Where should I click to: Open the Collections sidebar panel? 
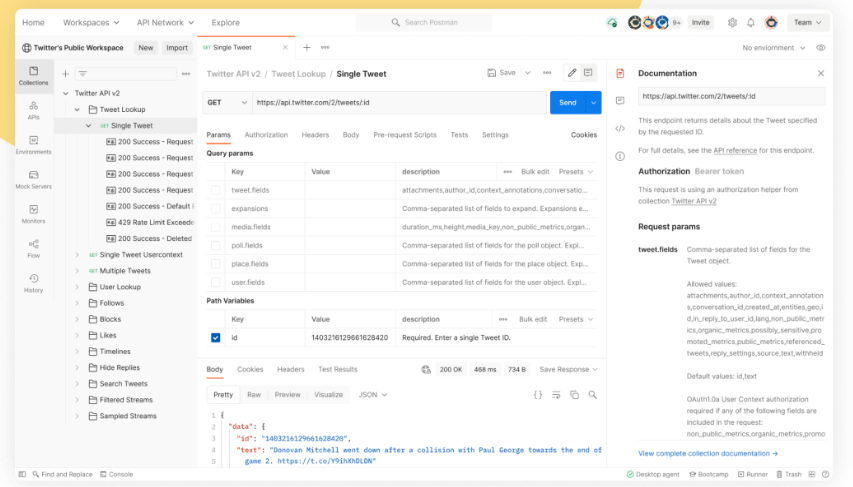coord(33,76)
